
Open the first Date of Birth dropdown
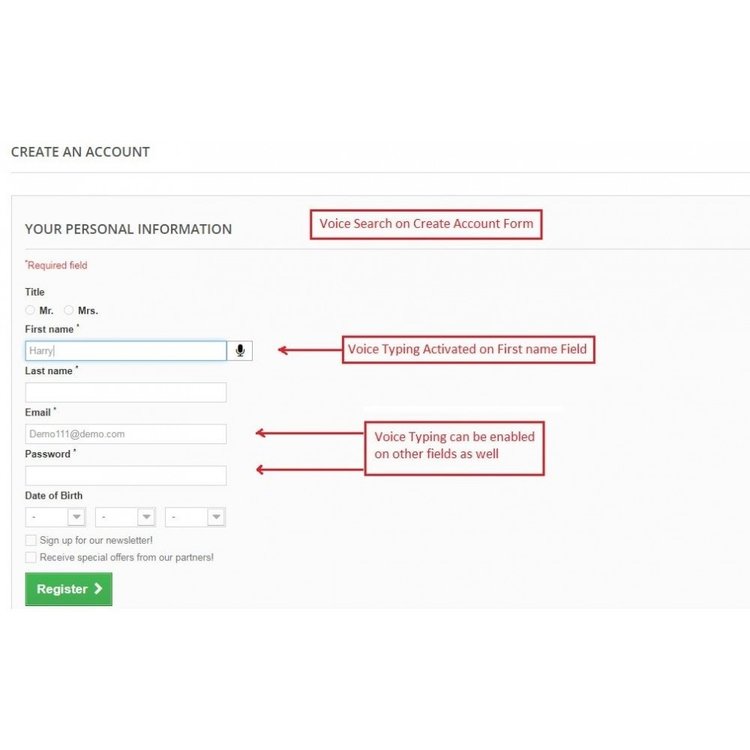pyautogui.click(x=55, y=517)
